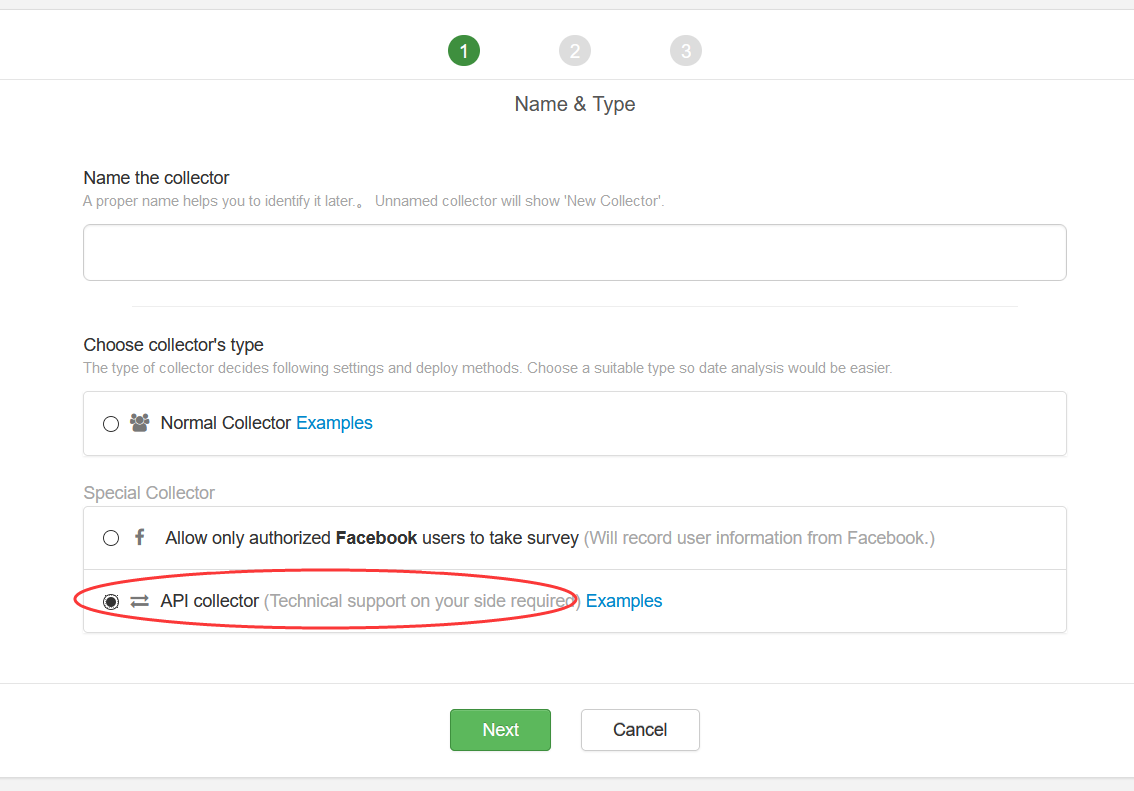Image resolution: width=1134 pixels, height=791 pixels.
Task: Click the Normal Collector label text
Action: (226, 423)
